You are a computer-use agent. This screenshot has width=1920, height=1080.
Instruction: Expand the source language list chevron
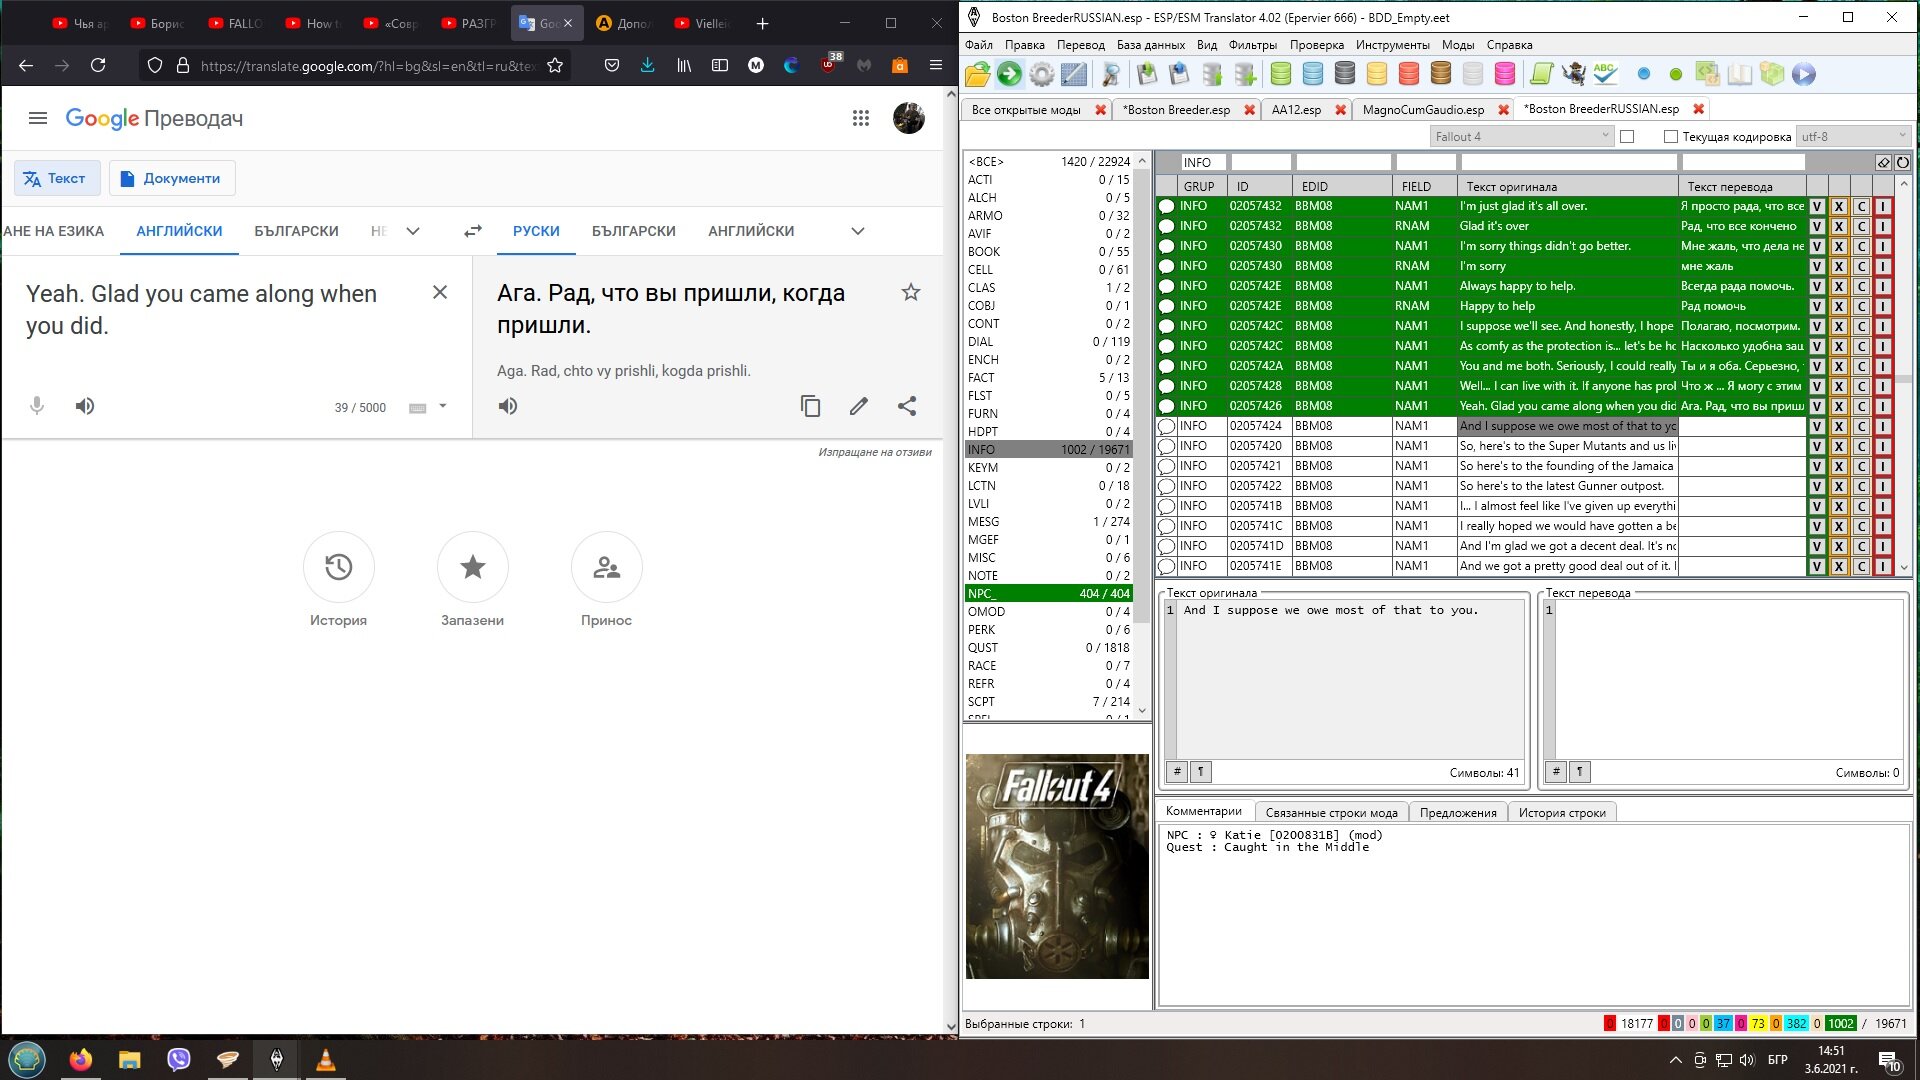413,231
